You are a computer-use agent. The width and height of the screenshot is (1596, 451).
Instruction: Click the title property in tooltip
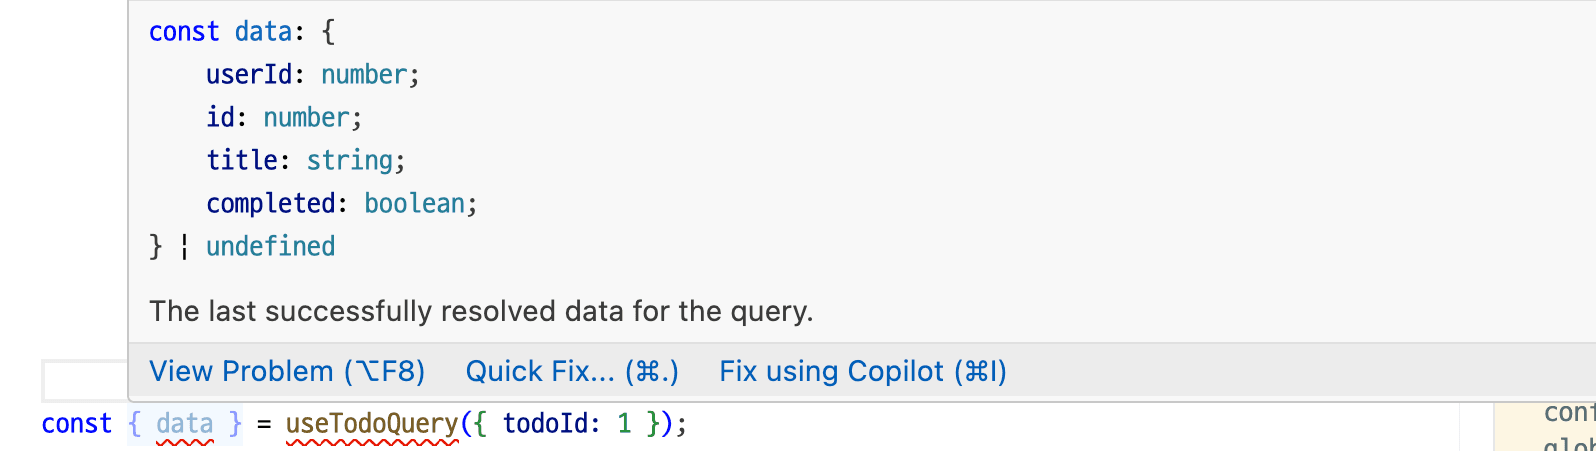pos(241,161)
